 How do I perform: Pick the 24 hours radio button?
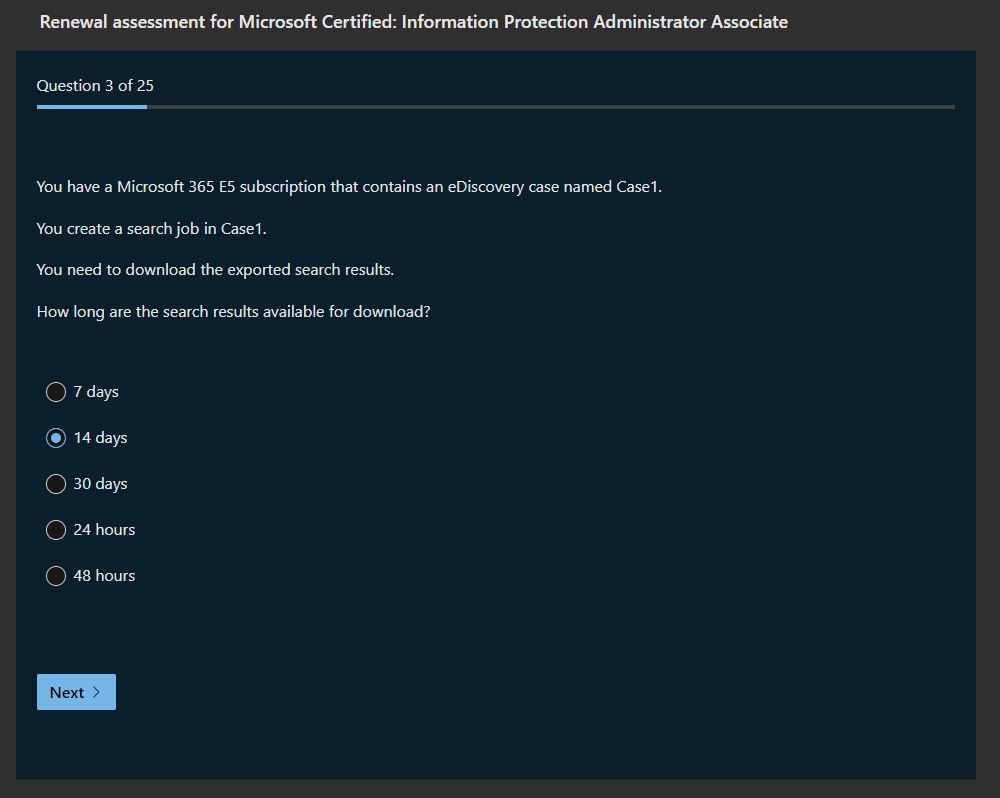[56, 530]
